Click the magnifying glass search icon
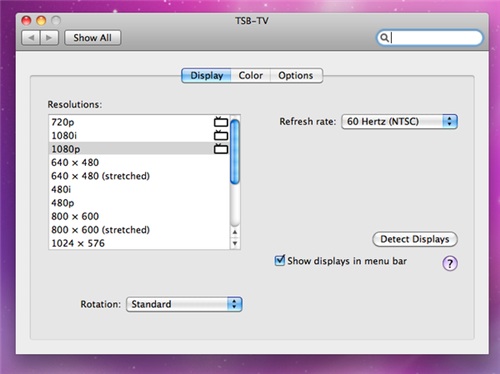The image size is (500, 374). tap(384, 38)
